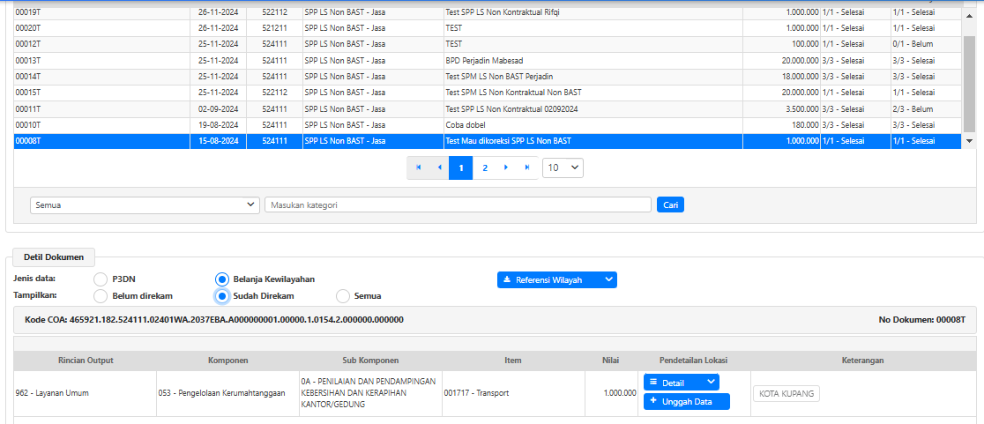
Task: Choose Belum direkam radio option
Action: [100, 296]
